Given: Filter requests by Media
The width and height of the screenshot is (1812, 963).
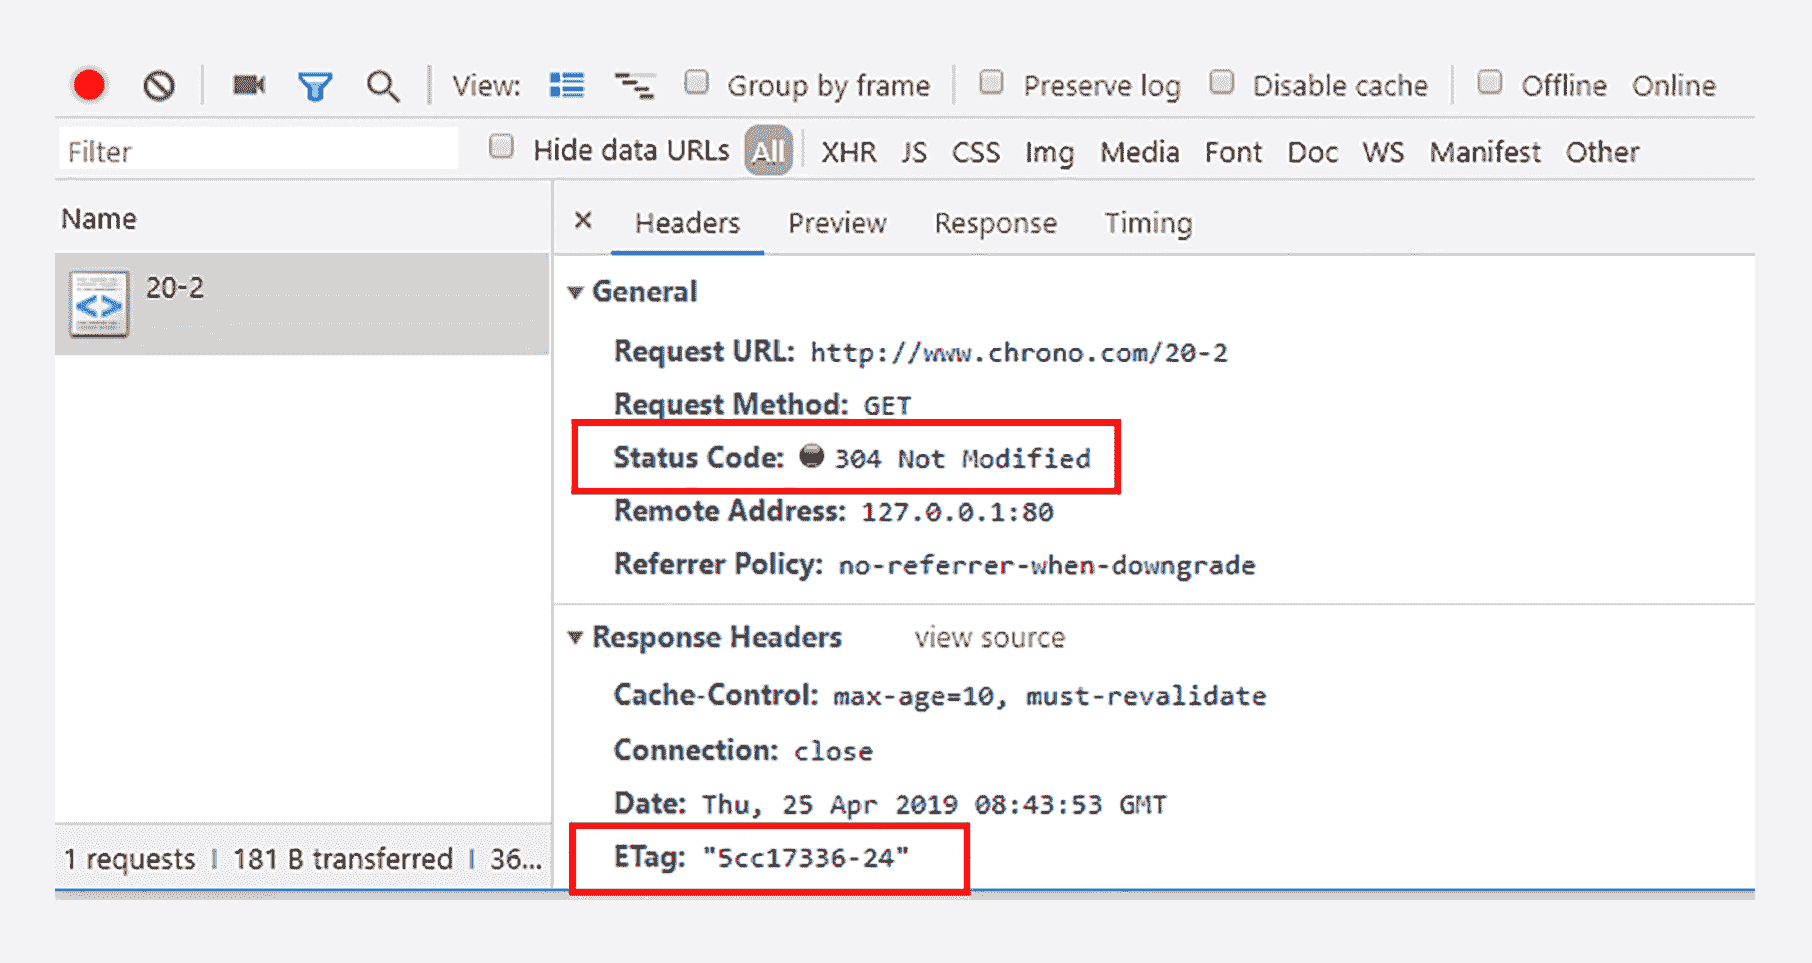Looking at the screenshot, I should pos(1139,152).
